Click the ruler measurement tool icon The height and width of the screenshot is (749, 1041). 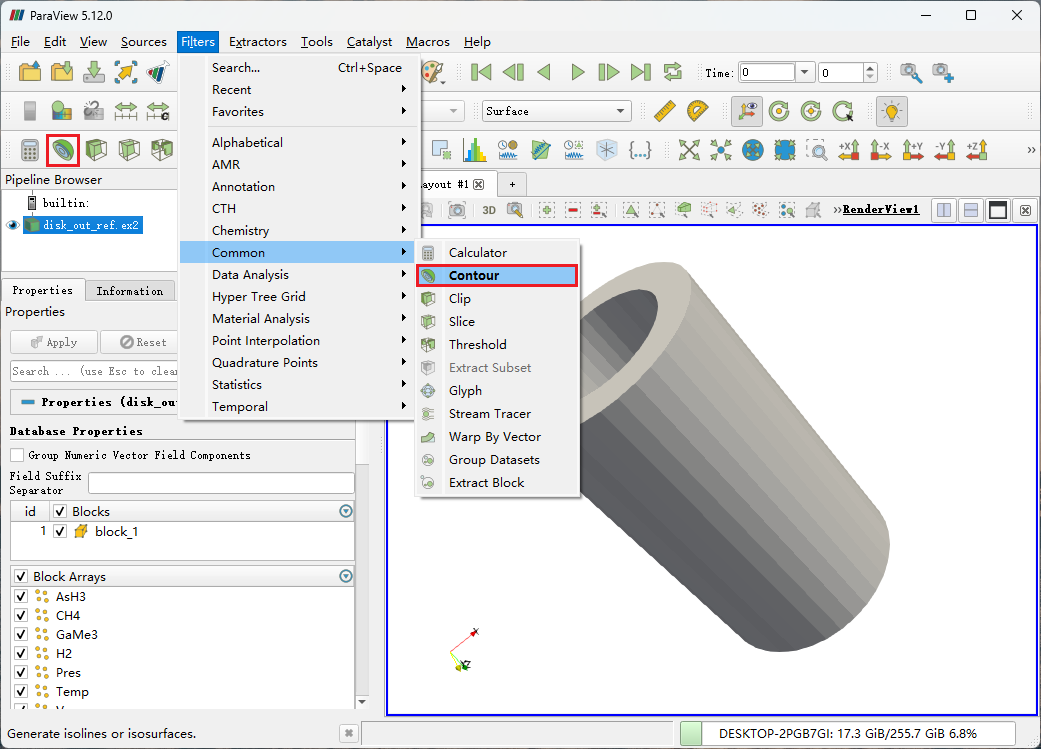pos(665,111)
